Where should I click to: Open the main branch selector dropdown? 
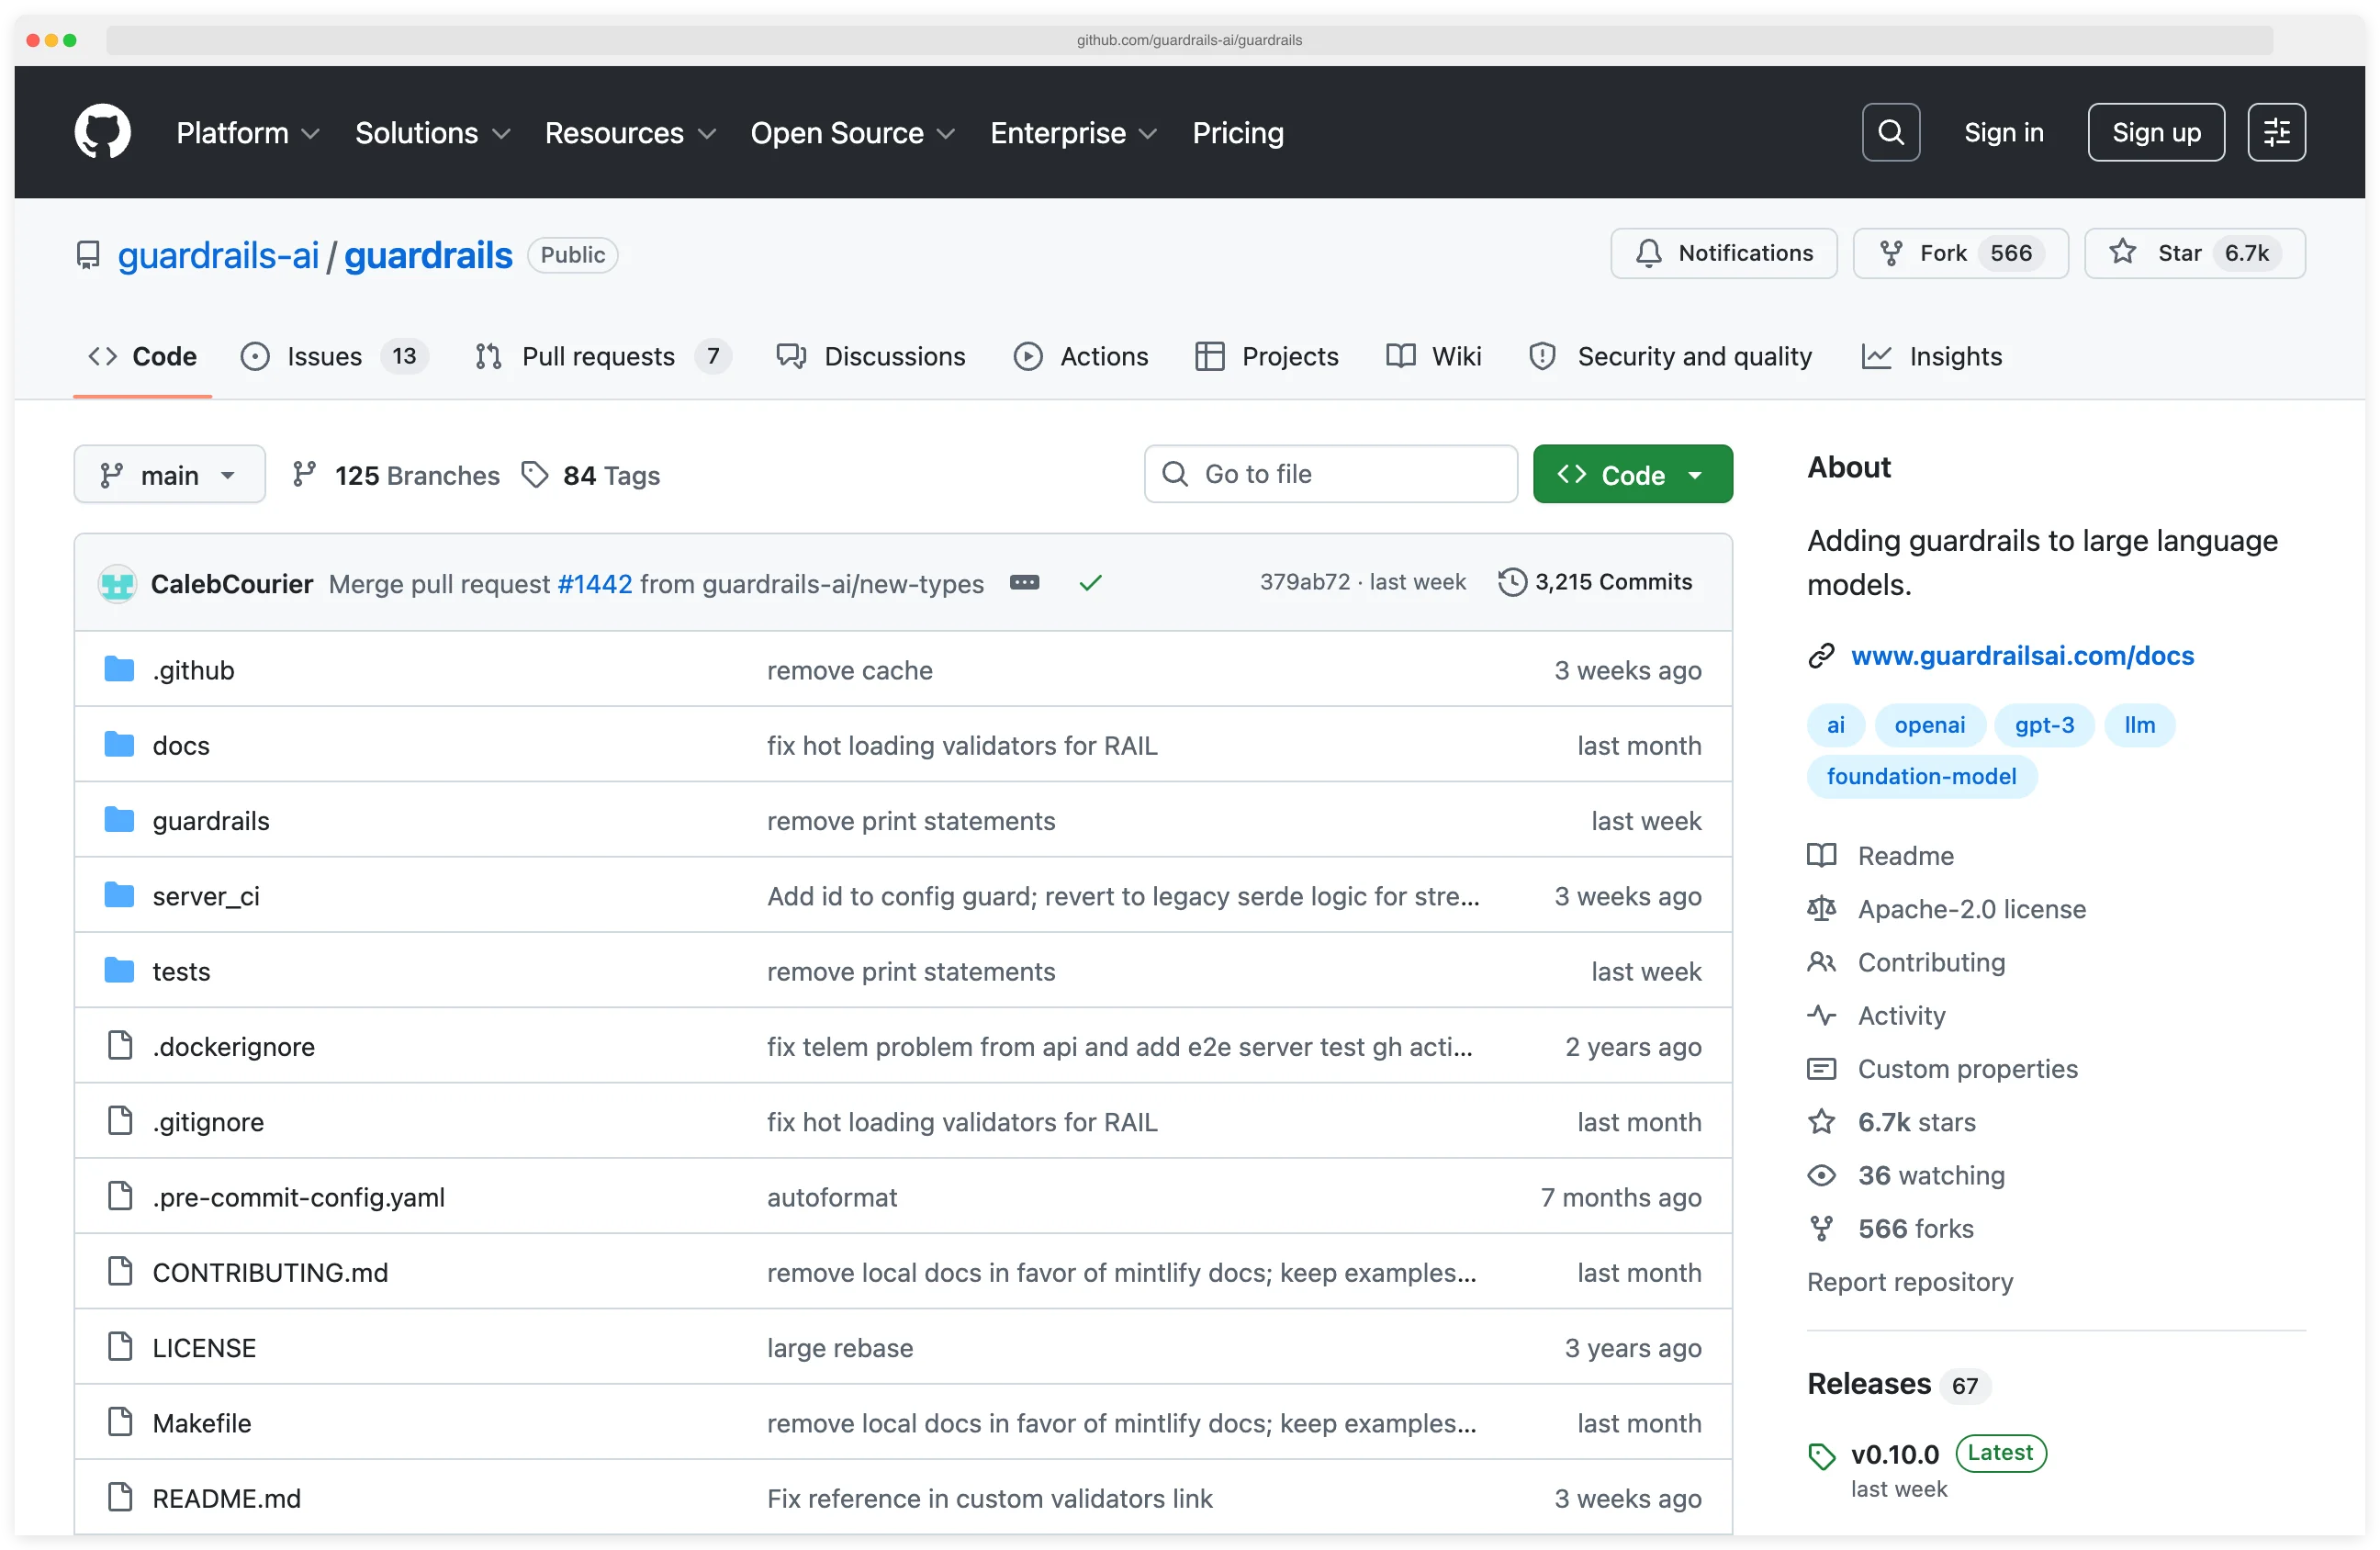[x=169, y=474]
